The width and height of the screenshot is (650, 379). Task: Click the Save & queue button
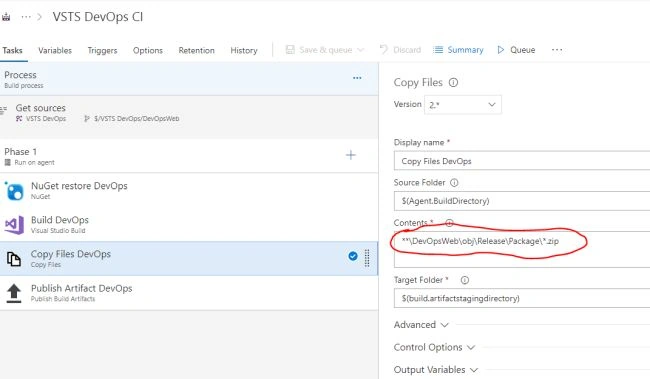(319, 50)
